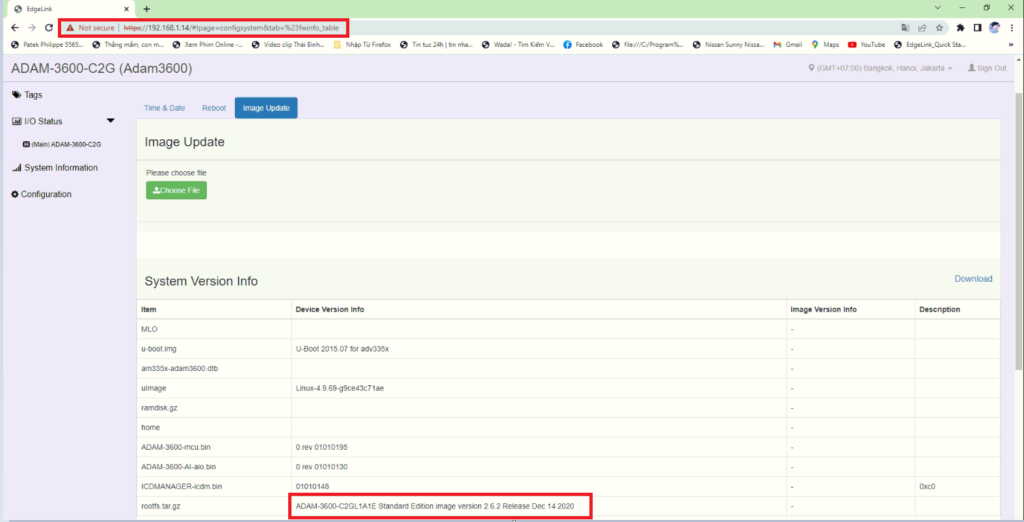Image resolution: width=1024 pixels, height=522 pixels.
Task: Click the Image Version Info column header
Action: click(x=824, y=309)
